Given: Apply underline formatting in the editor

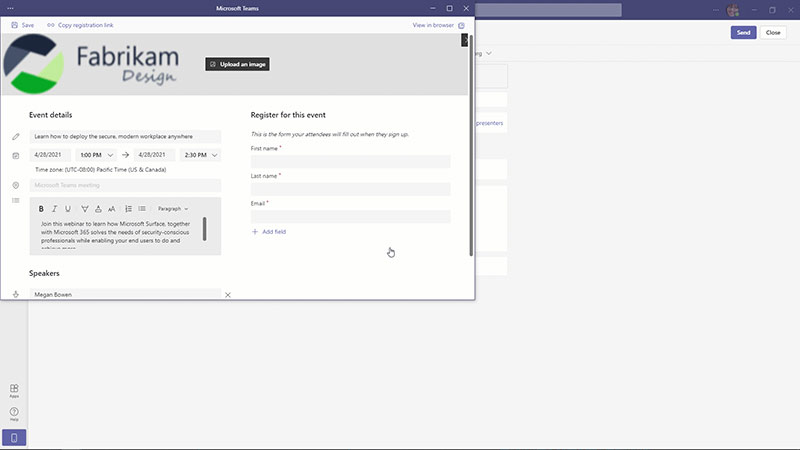Looking at the screenshot, I should pyautogui.click(x=68, y=209).
